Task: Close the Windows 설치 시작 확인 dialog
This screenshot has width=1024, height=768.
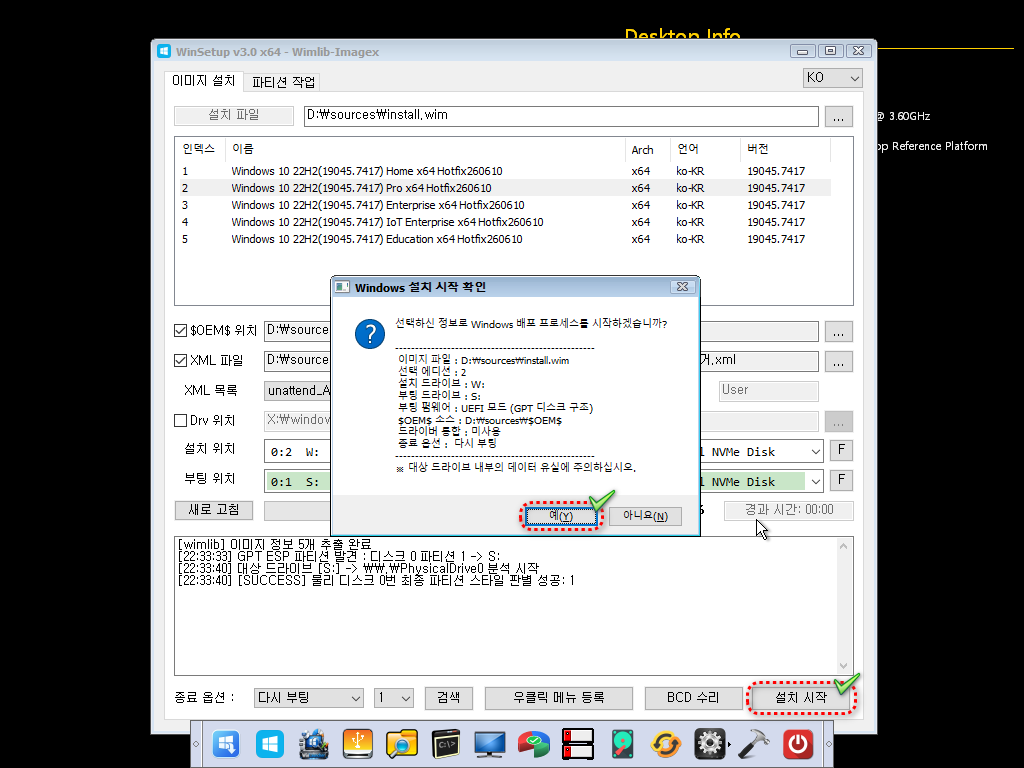Action: (x=682, y=287)
